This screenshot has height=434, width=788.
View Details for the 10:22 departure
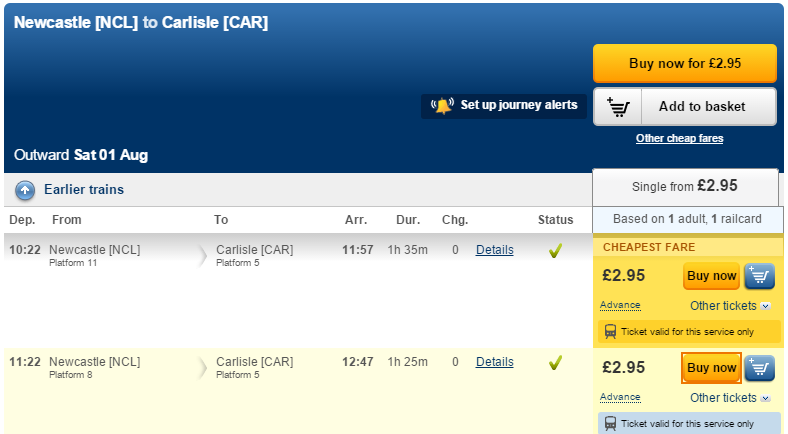point(495,250)
